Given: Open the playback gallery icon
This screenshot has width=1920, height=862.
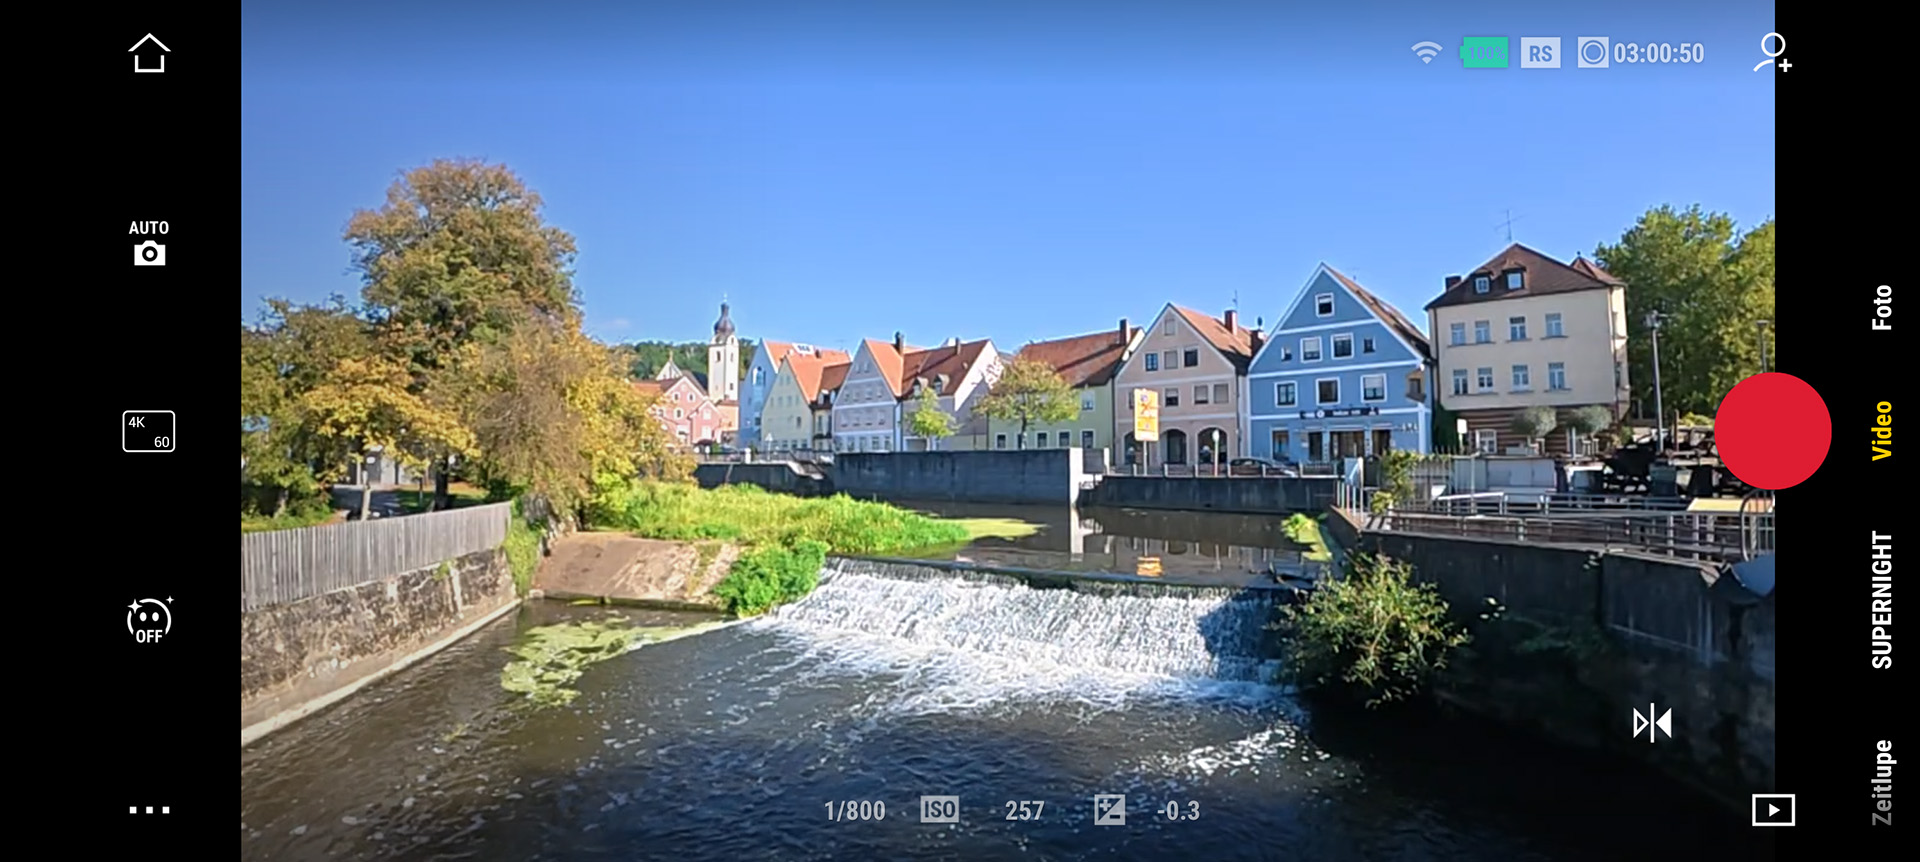Looking at the screenshot, I should [1773, 810].
